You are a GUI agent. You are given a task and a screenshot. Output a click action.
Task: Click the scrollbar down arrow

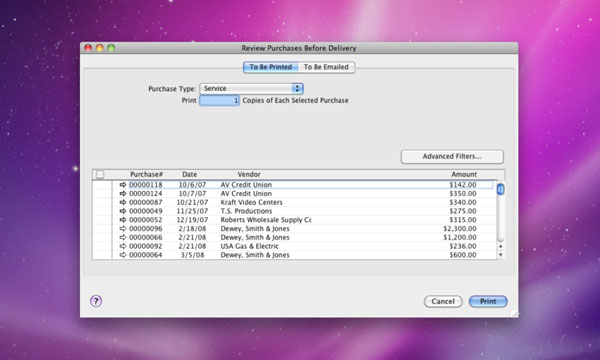click(501, 255)
